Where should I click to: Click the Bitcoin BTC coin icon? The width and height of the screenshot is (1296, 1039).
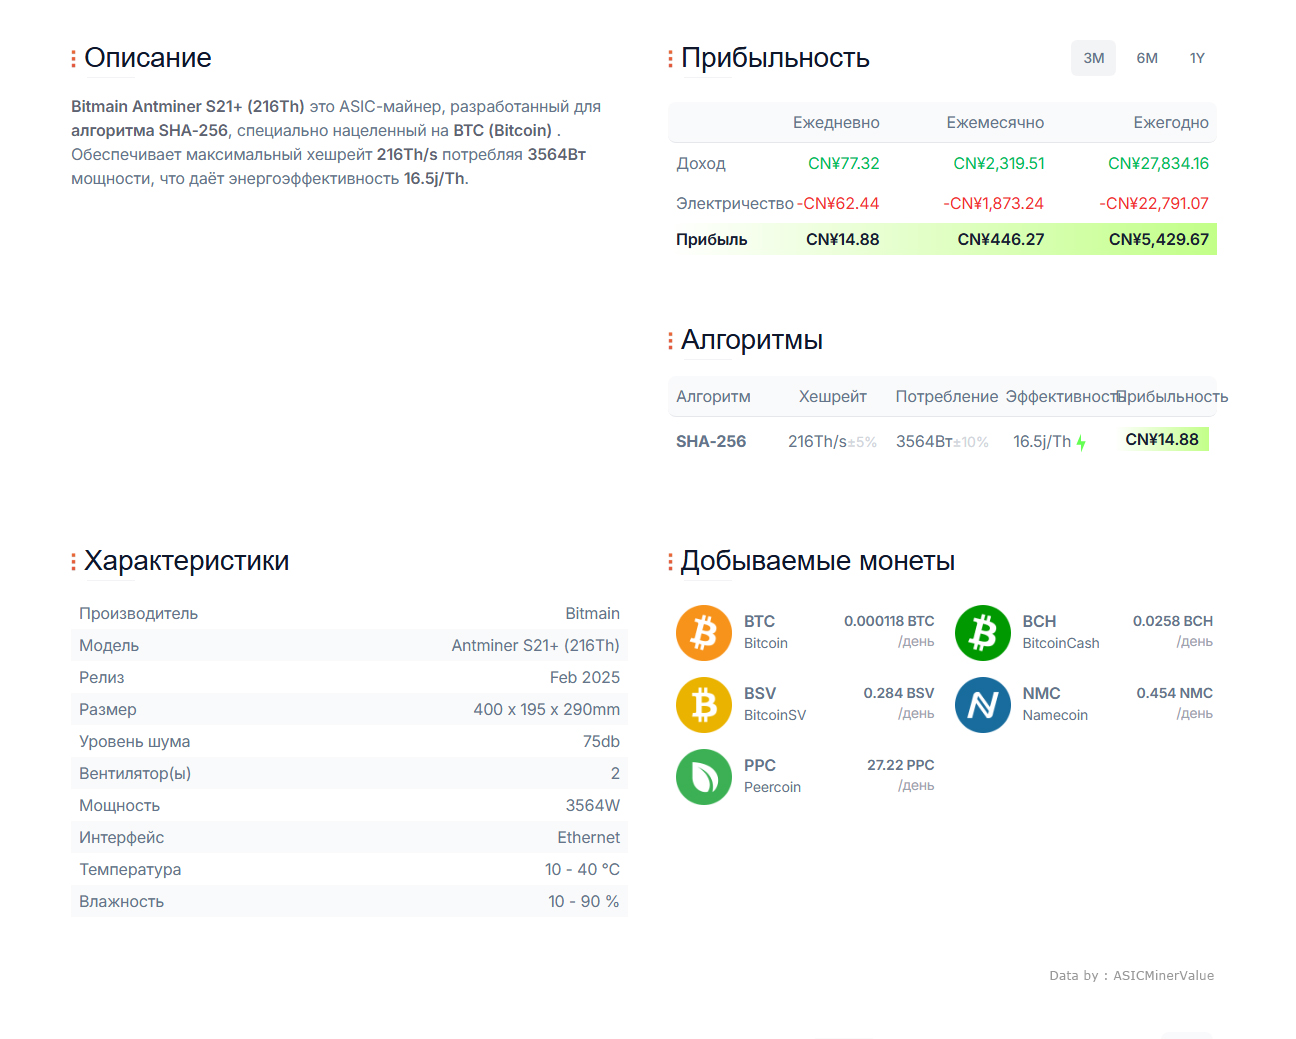[x=704, y=633]
